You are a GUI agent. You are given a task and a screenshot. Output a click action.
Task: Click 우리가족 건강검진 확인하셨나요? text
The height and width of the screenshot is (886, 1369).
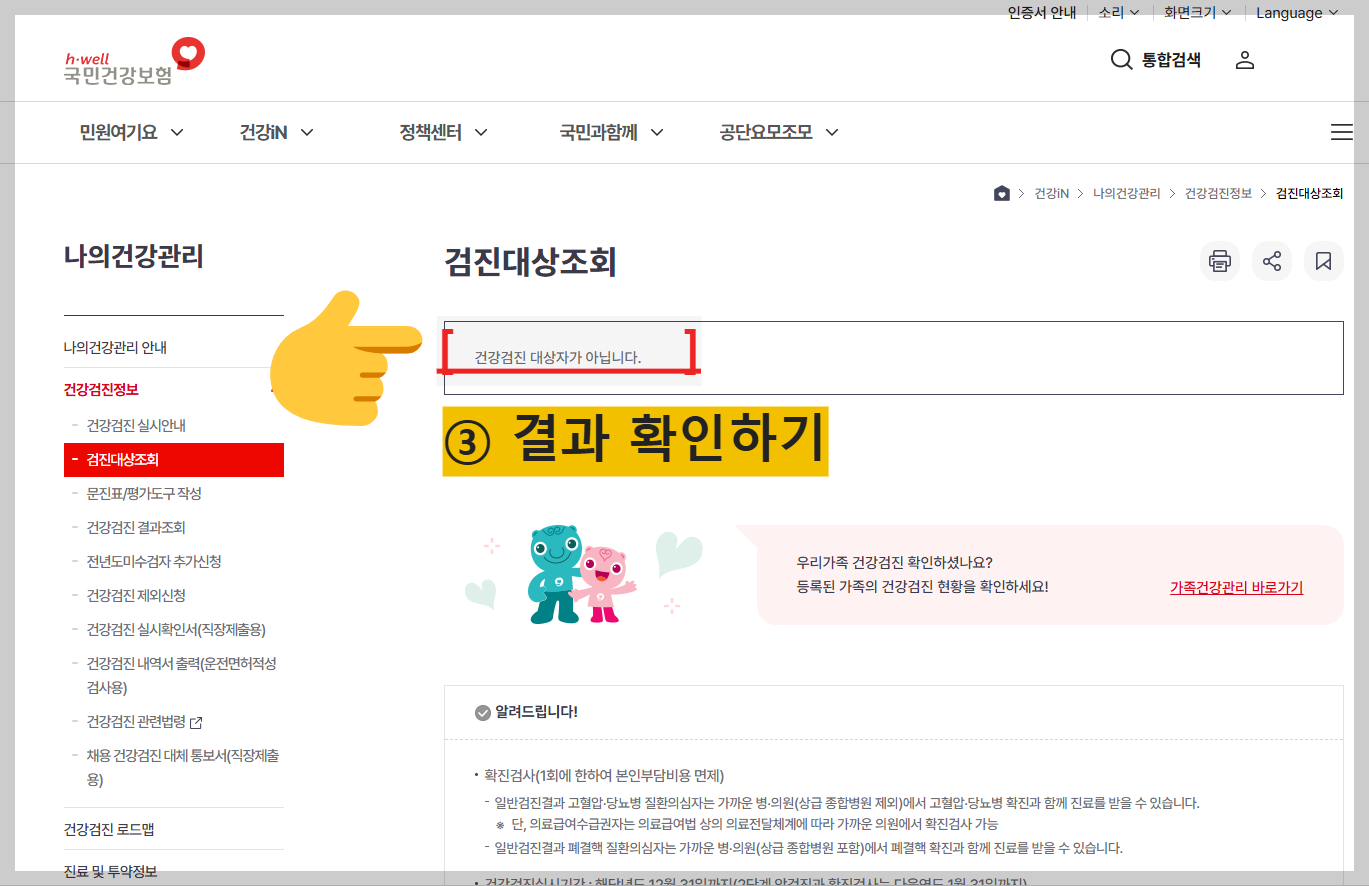coord(894,562)
